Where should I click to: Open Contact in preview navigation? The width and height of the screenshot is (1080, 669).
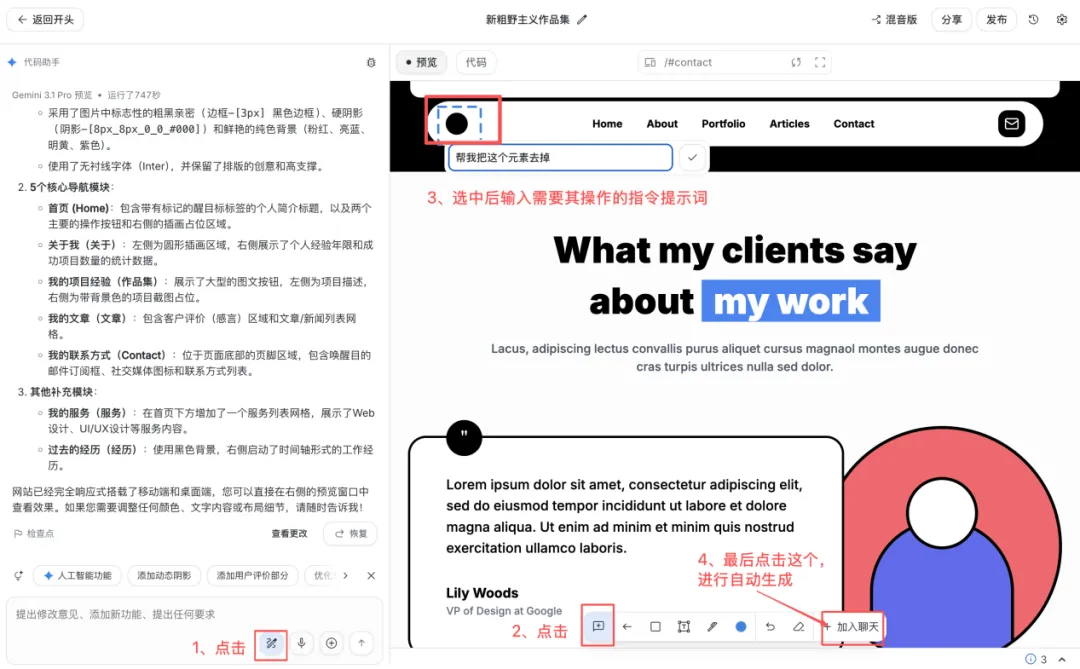tap(853, 124)
